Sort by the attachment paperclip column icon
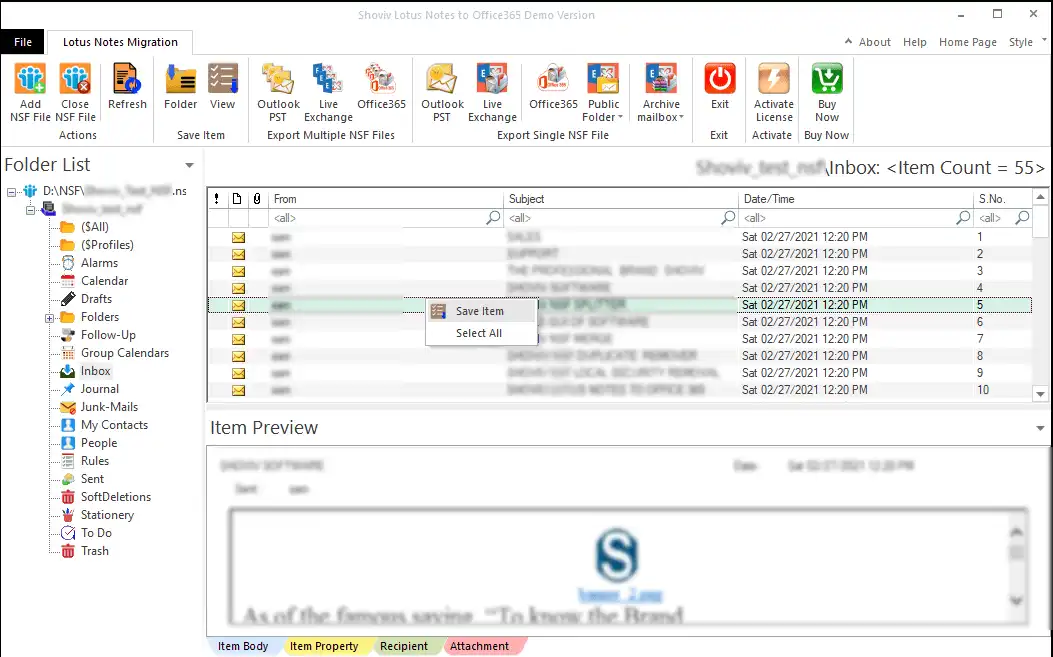1053x657 pixels. click(x=257, y=199)
